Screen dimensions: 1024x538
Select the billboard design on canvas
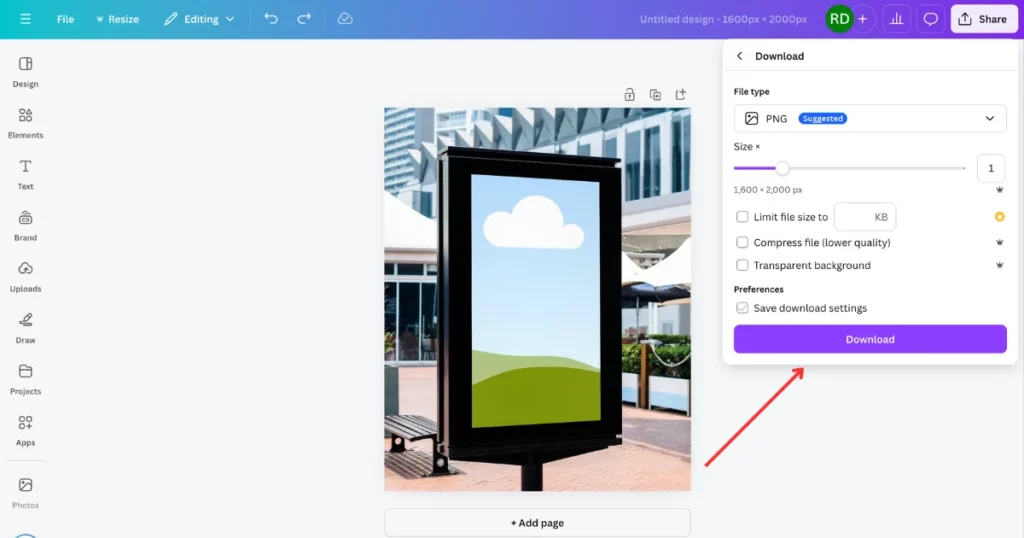pyautogui.click(x=537, y=299)
